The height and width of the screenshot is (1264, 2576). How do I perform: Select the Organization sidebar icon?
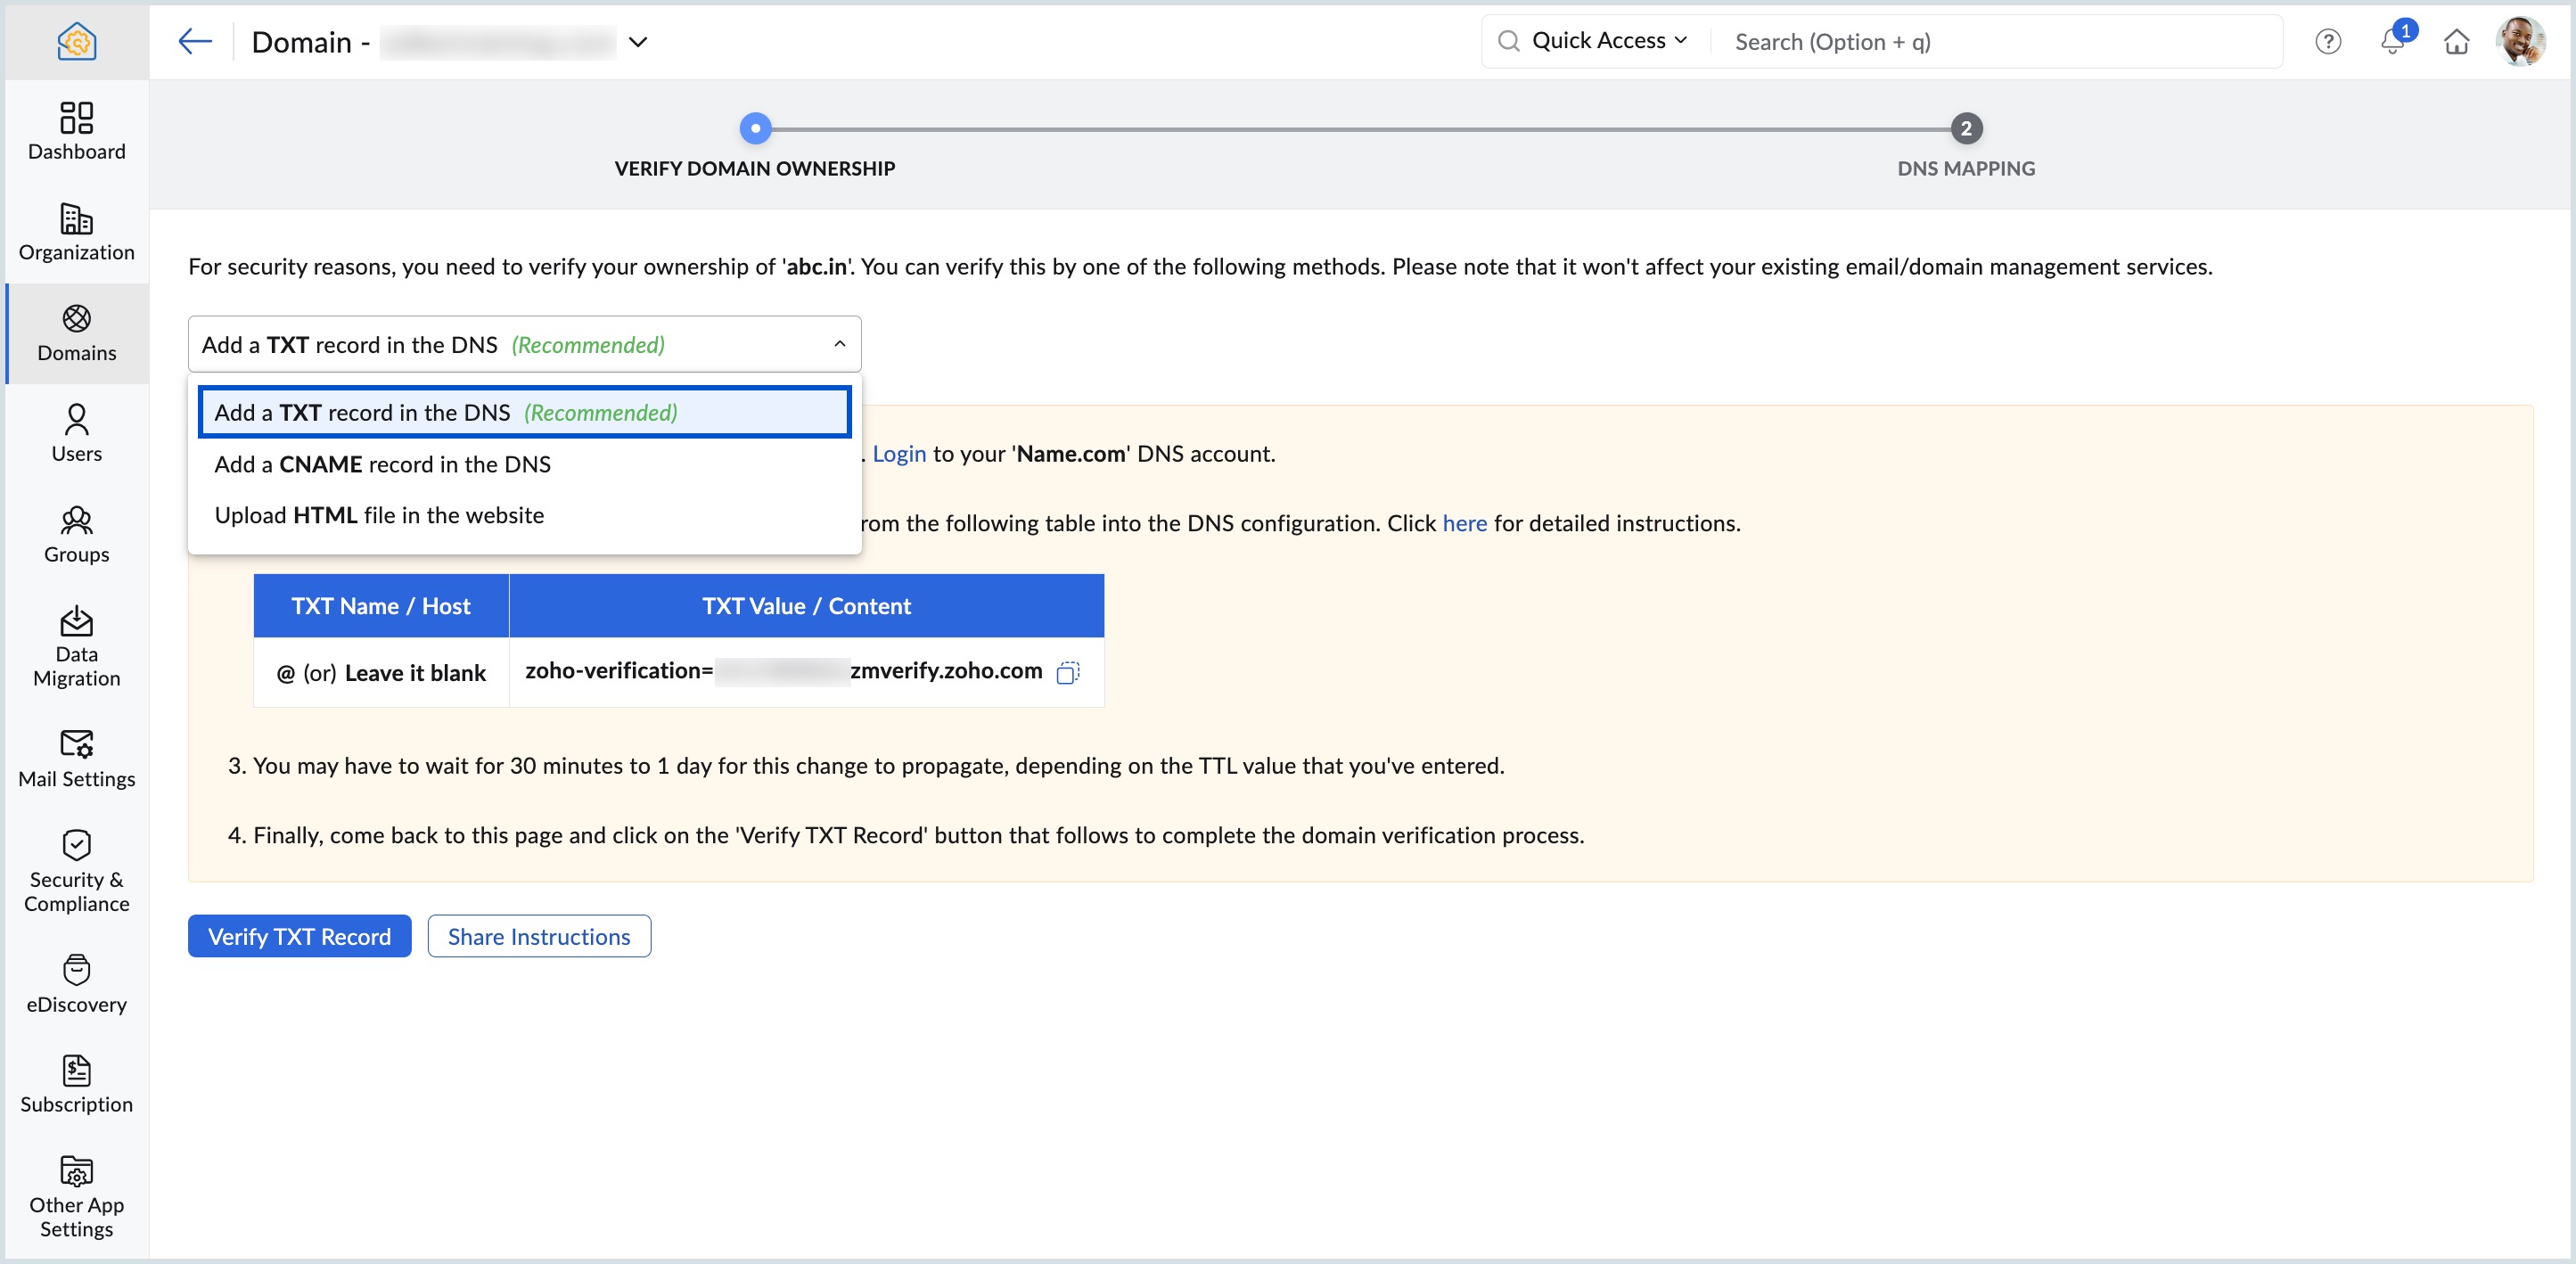coord(76,233)
